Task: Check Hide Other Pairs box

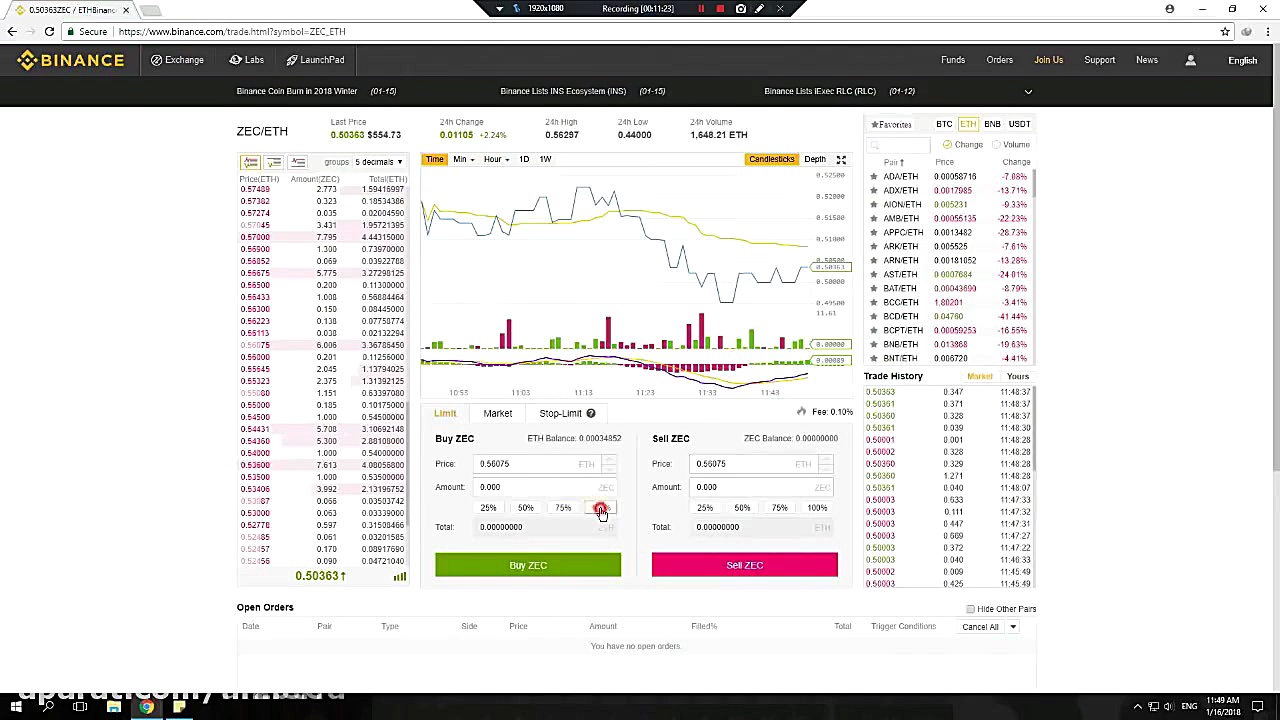Action: [x=970, y=609]
